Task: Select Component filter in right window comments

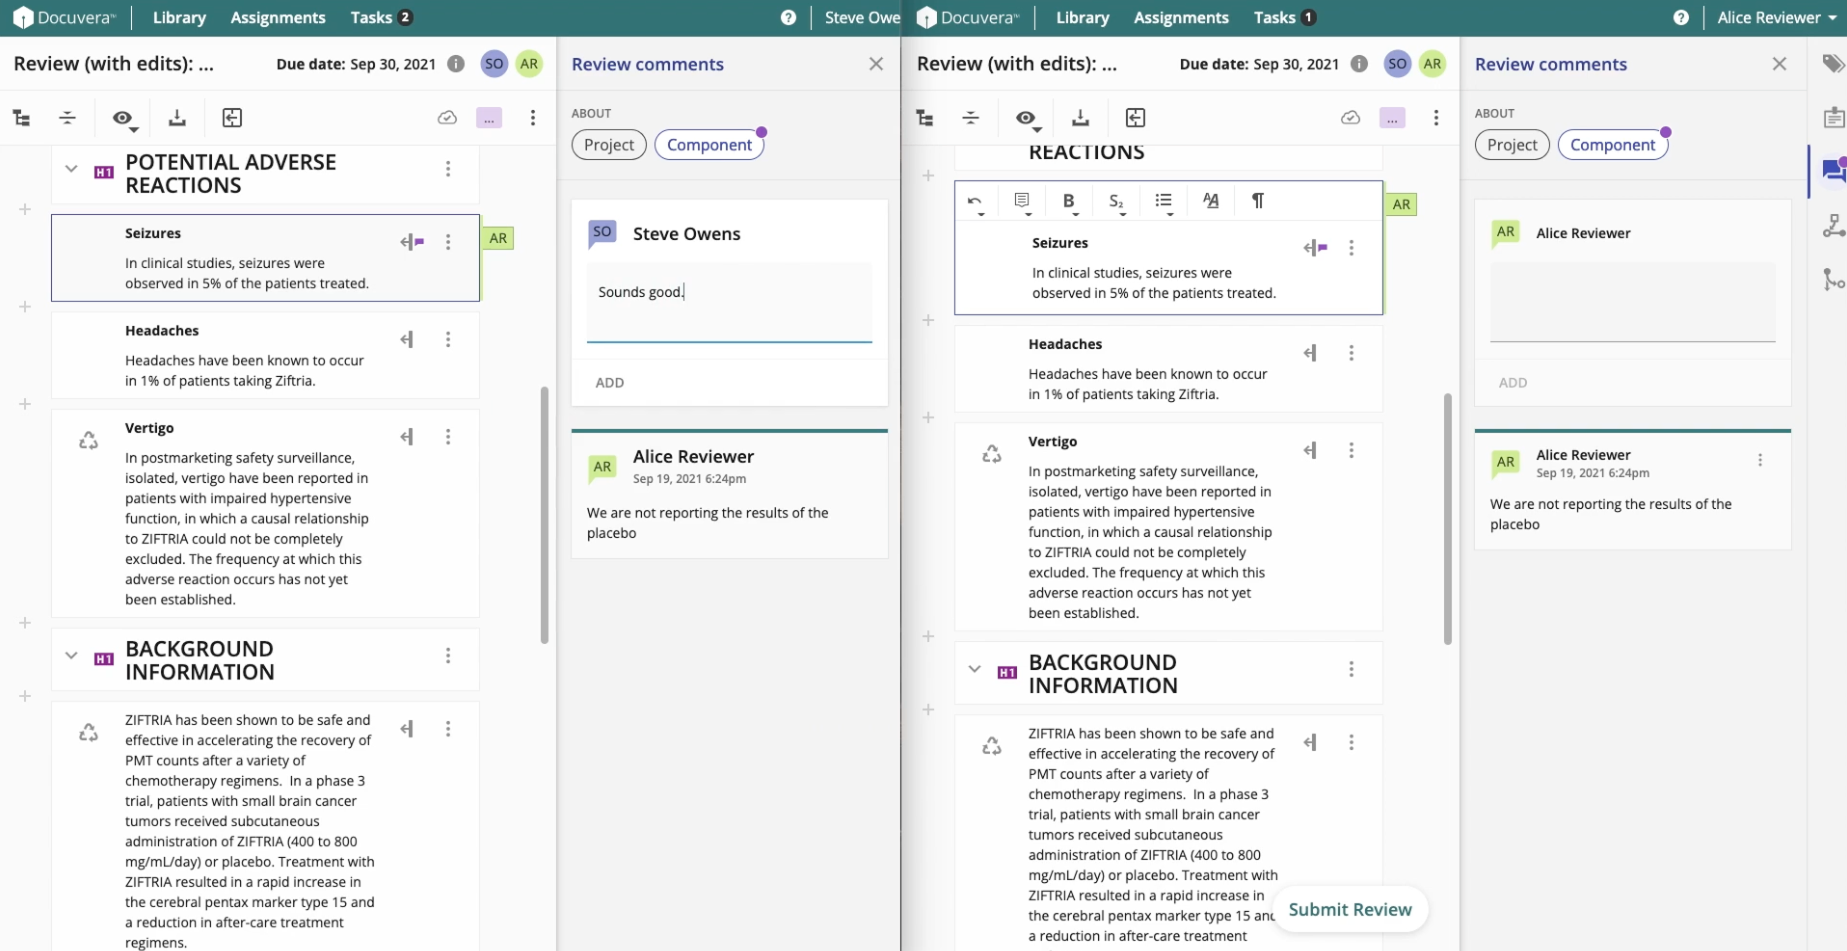Action: click(x=1613, y=145)
